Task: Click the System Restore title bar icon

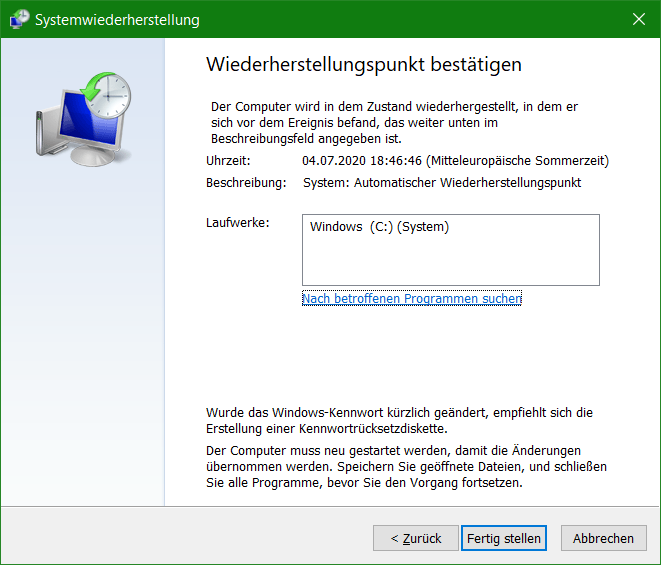Action: tap(19, 19)
